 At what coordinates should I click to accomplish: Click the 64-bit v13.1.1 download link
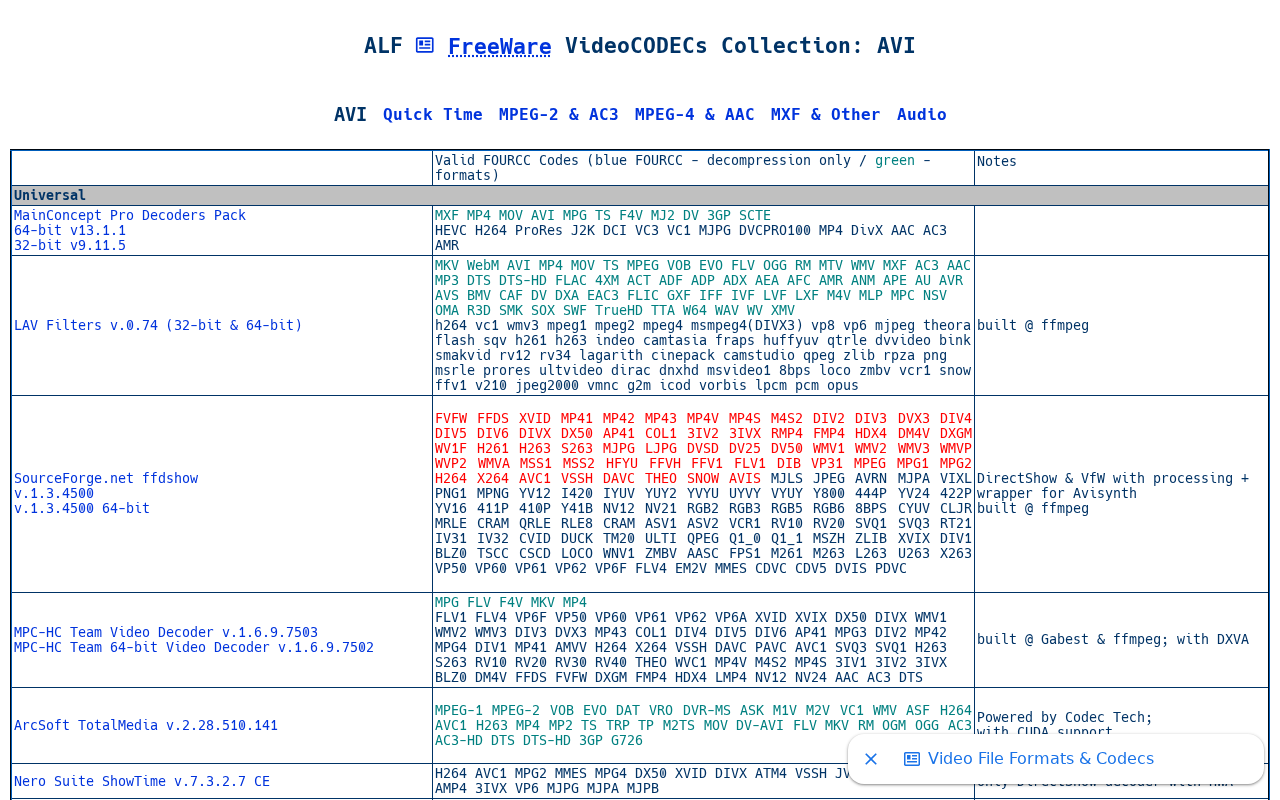coord(70,230)
